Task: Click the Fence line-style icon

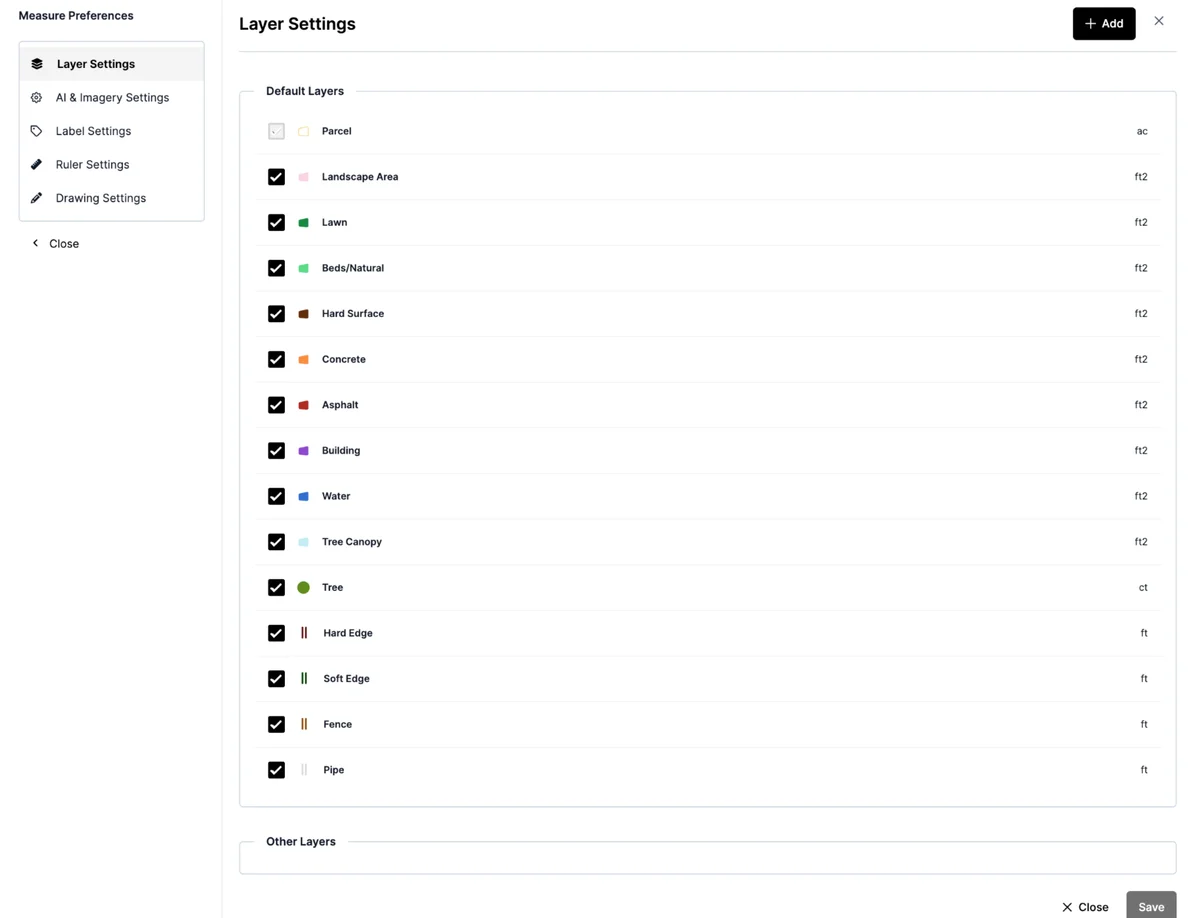Action: click(304, 724)
